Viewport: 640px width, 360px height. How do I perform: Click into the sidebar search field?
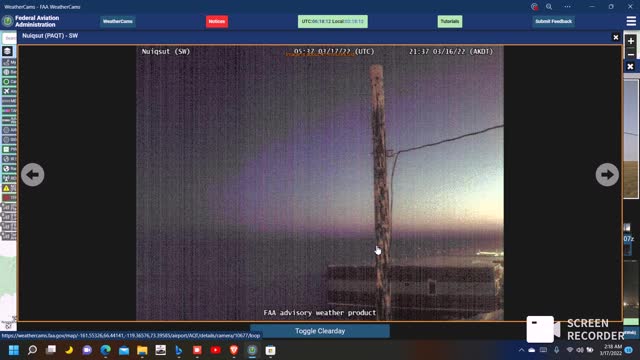pyautogui.click(x=9, y=38)
